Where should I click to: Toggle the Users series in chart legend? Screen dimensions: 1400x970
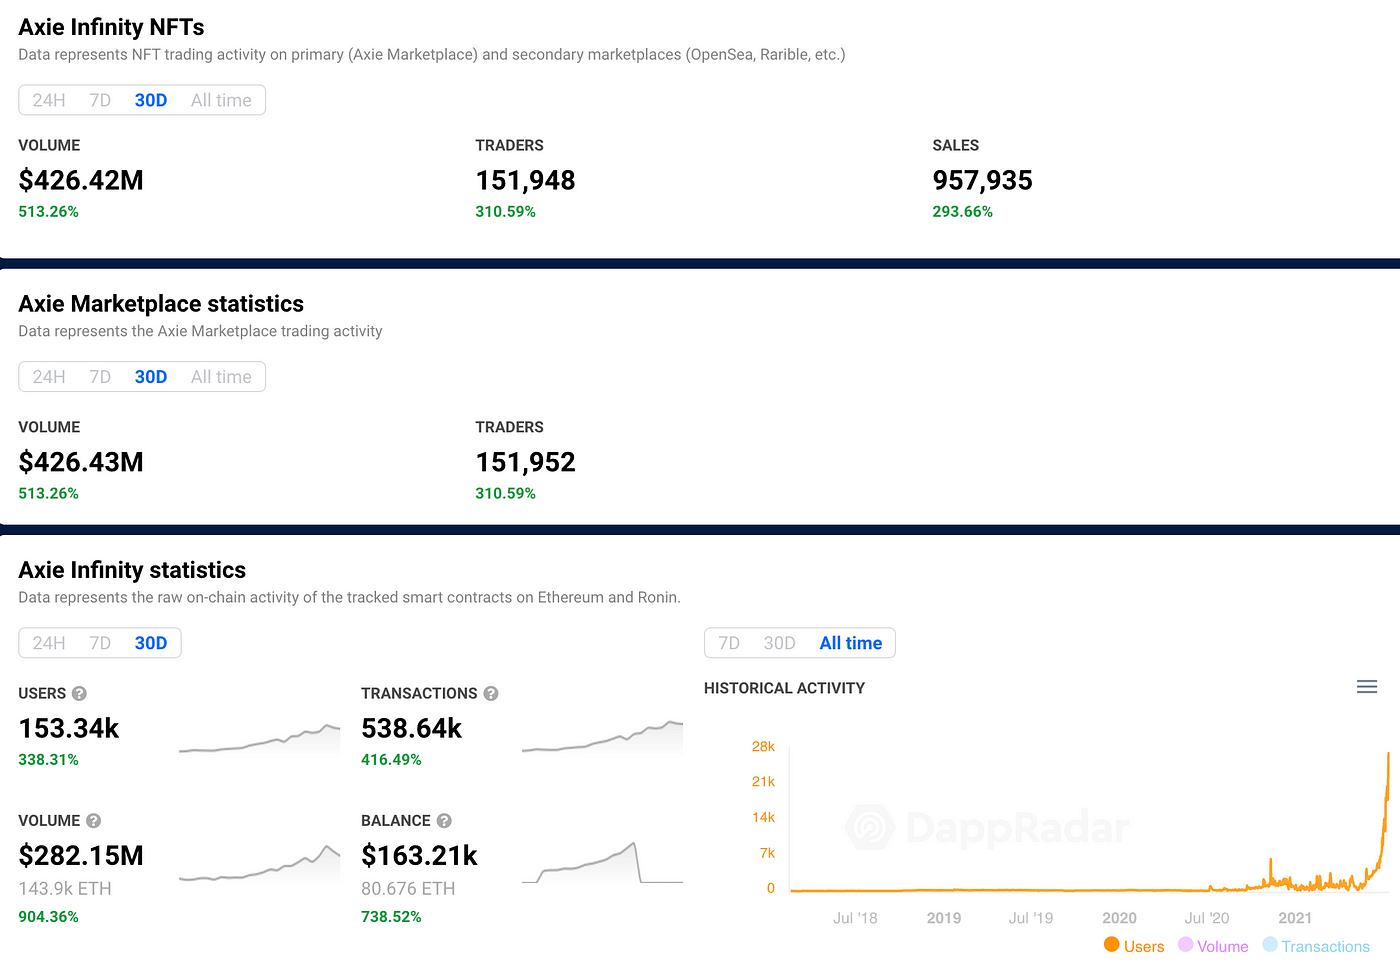1134,946
